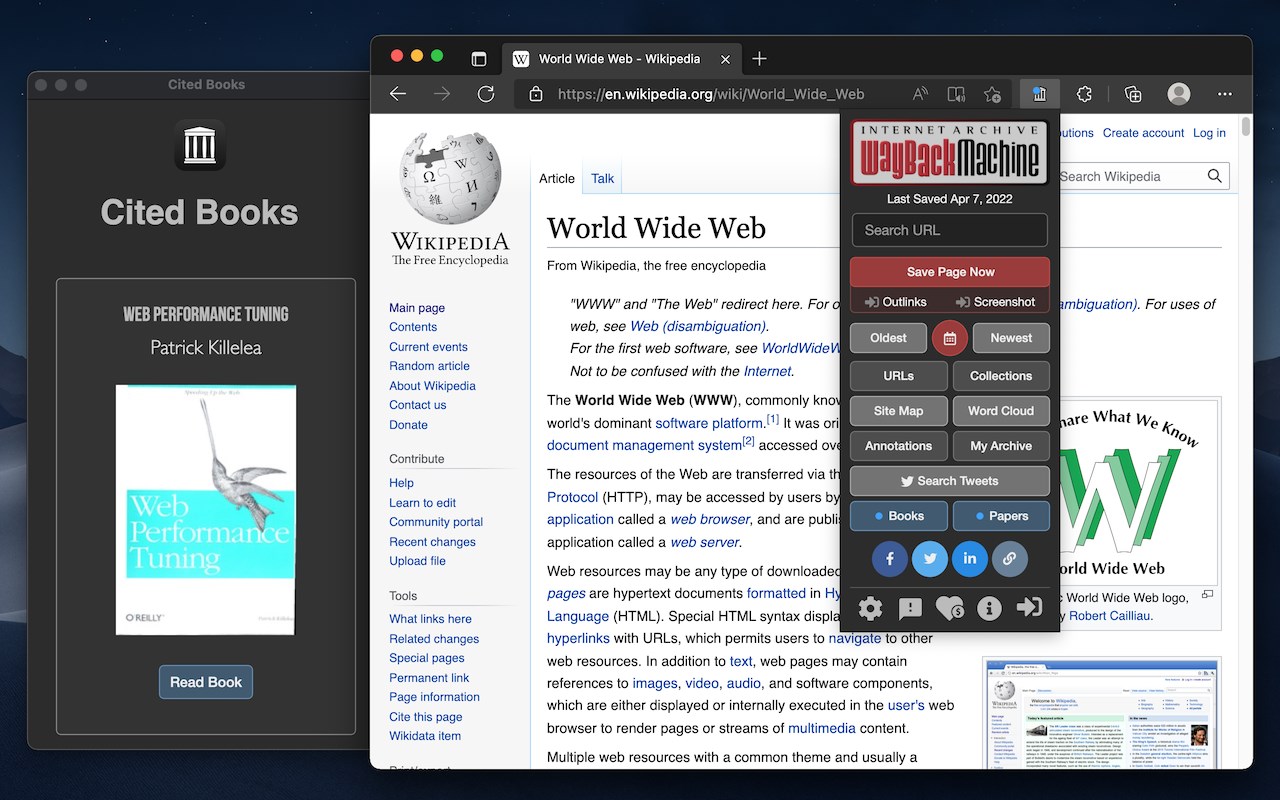1280x800 pixels.
Task: Follow the software platform link
Action: pos(710,423)
